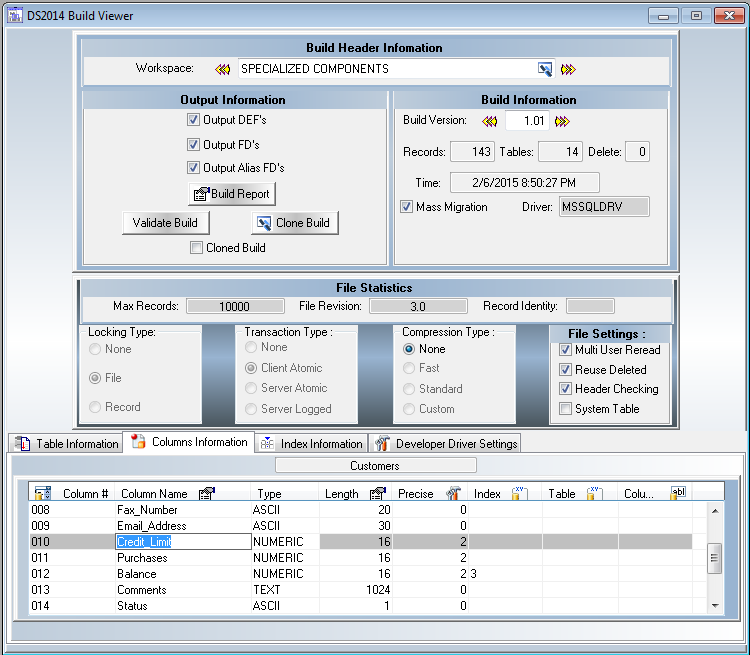750x655 pixels.
Task: Go to previous workspace with left arrows
Action: [222, 69]
